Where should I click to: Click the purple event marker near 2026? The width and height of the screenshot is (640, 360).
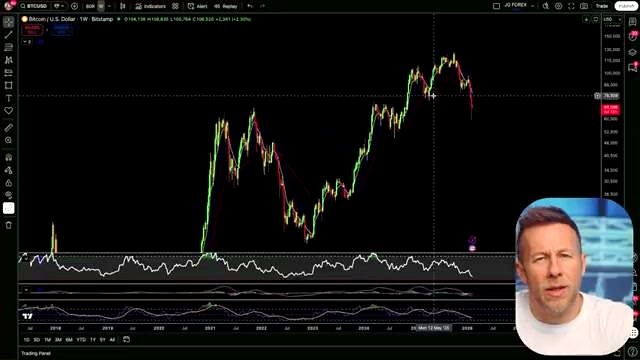[472, 240]
